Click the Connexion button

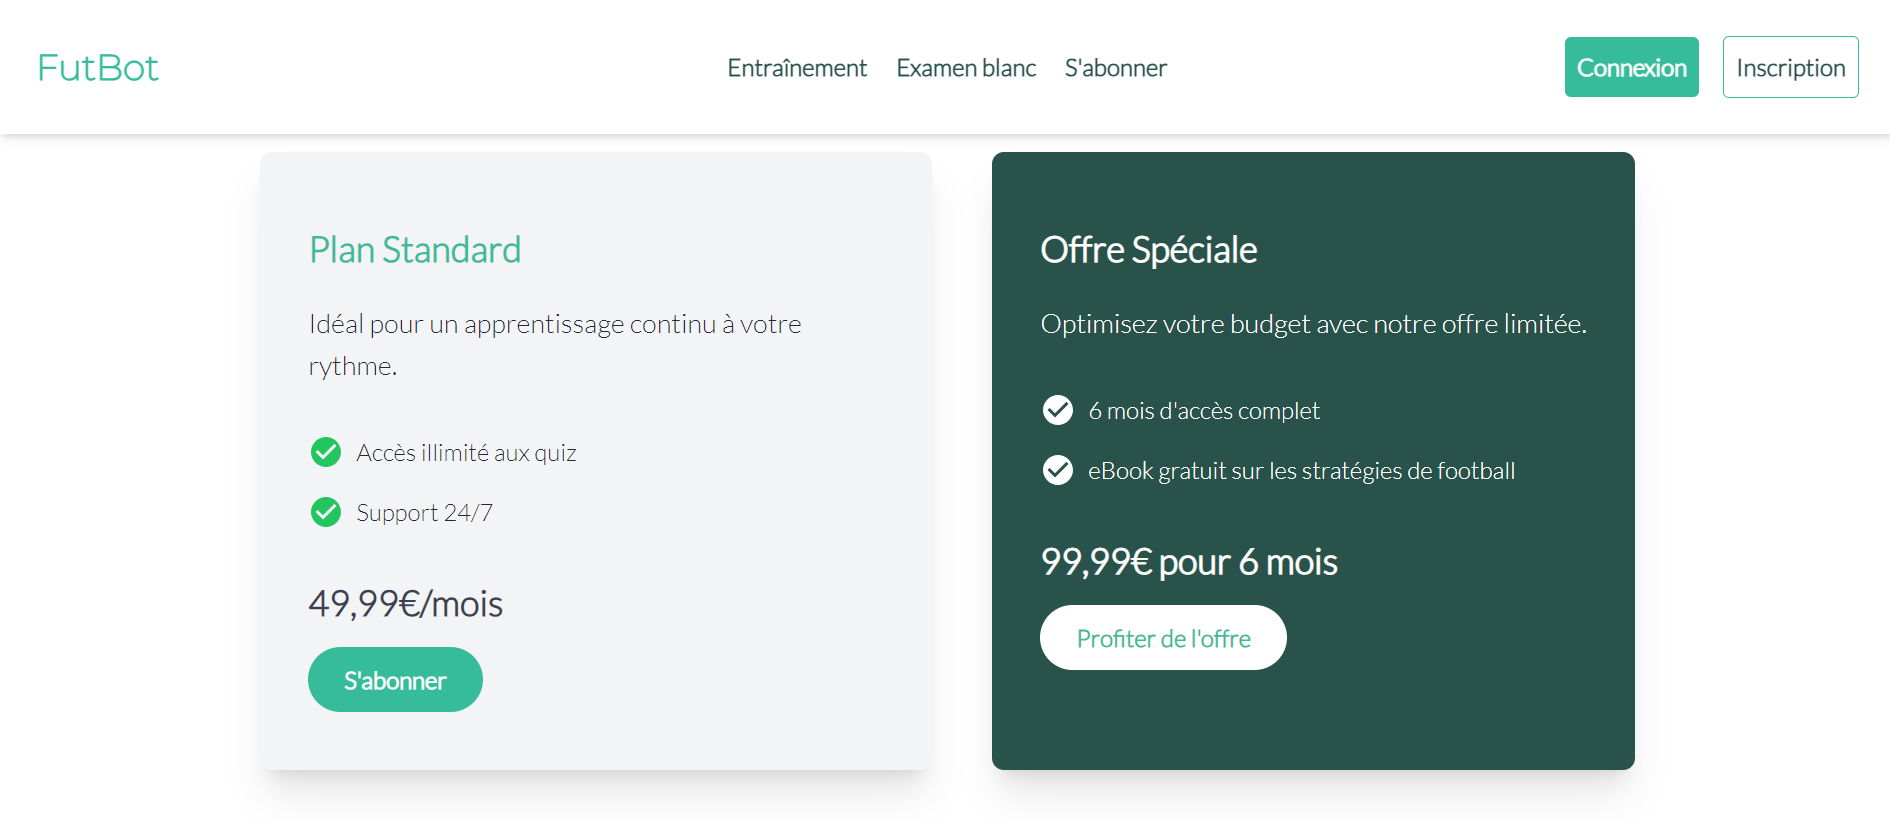pyautogui.click(x=1631, y=67)
